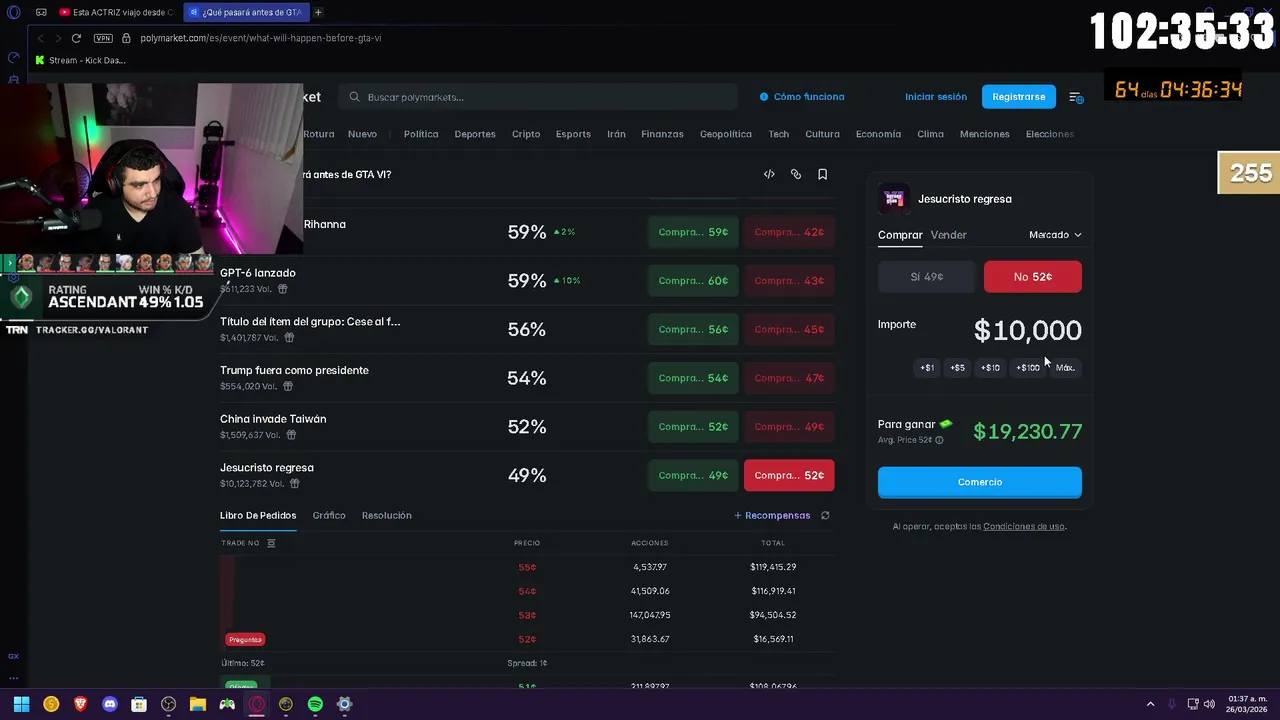Click the Cómo funciona info icon
Image resolution: width=1280 pixels, height=720 pixels.
point(764,97)
